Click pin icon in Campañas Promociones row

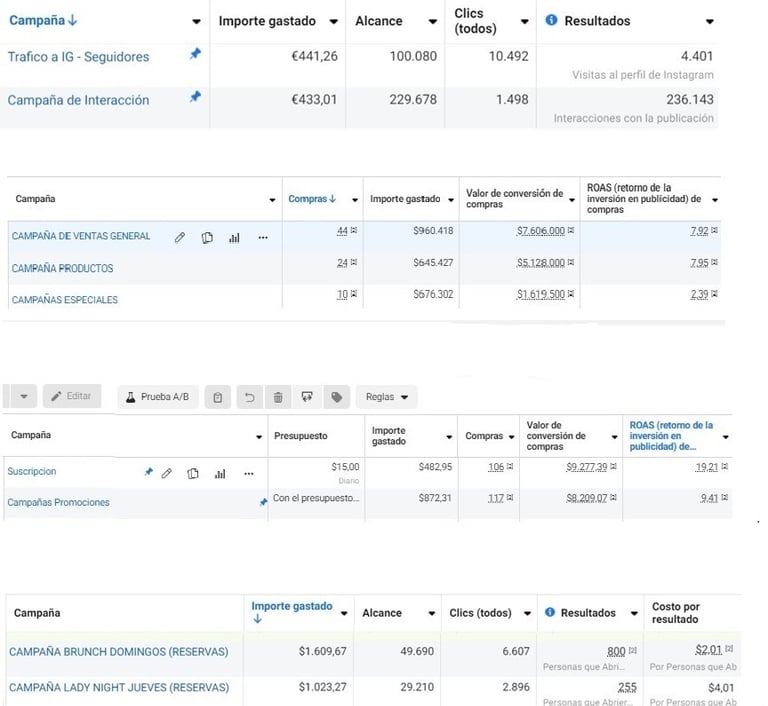point(264,502)
